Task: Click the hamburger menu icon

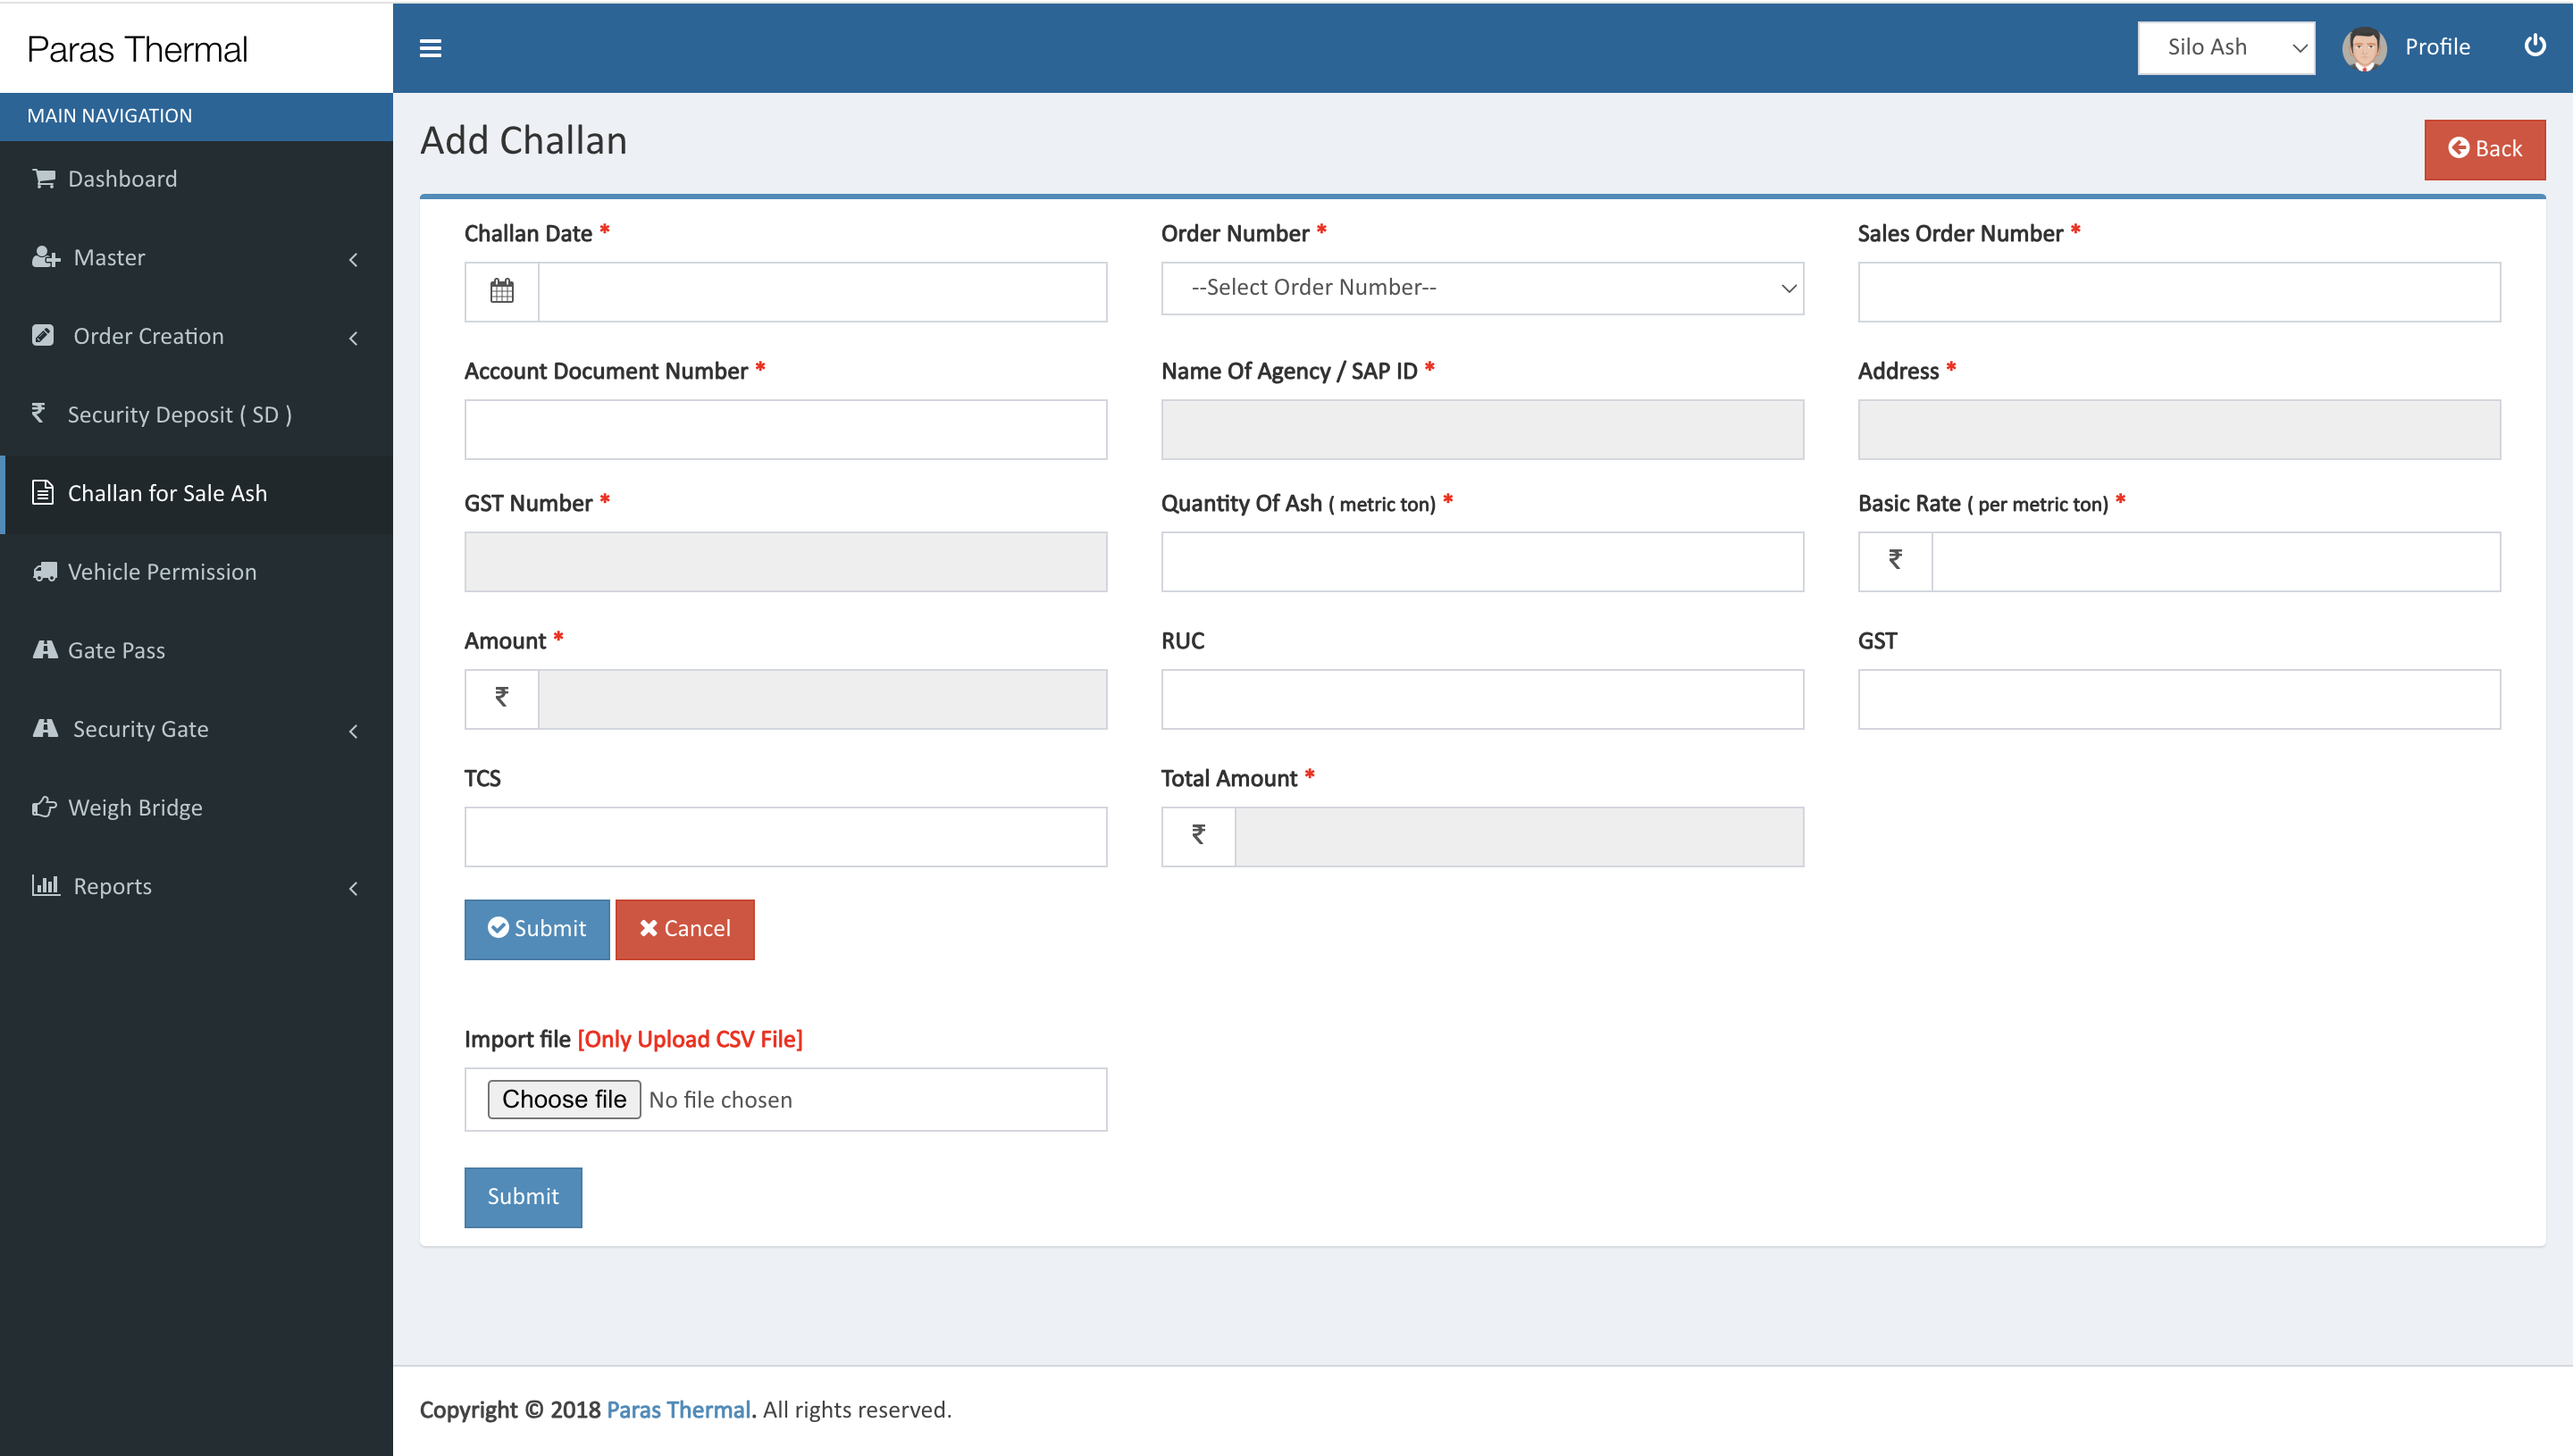Action: (432, 47)
